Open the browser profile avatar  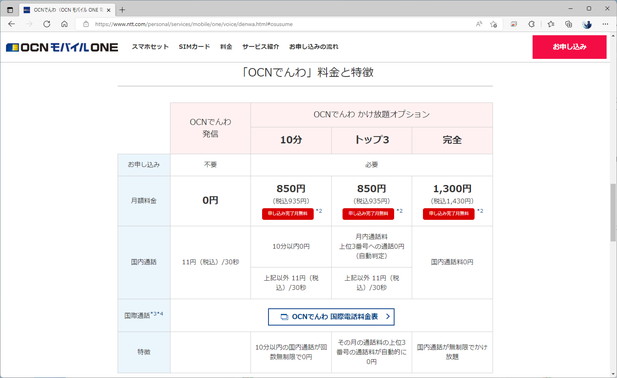[x=587, y=24]
